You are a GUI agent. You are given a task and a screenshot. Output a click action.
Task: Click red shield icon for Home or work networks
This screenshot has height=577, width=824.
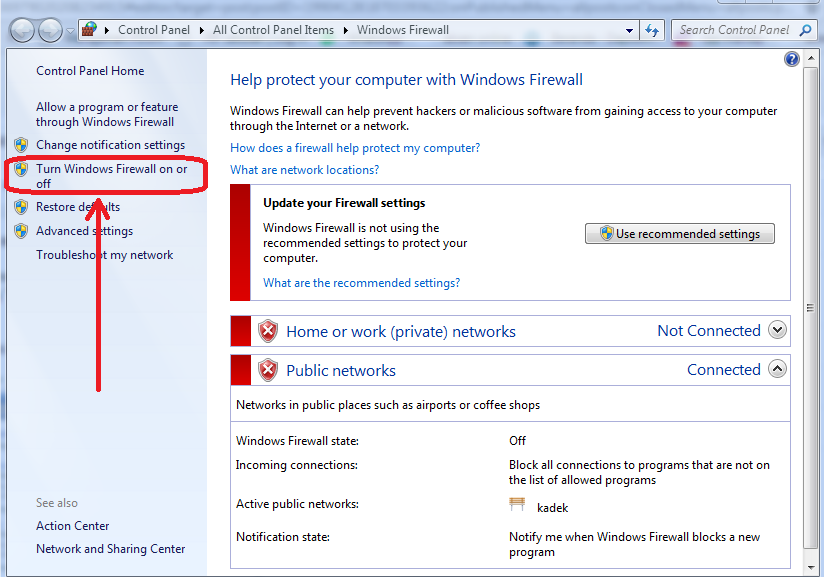pos(268,331)
